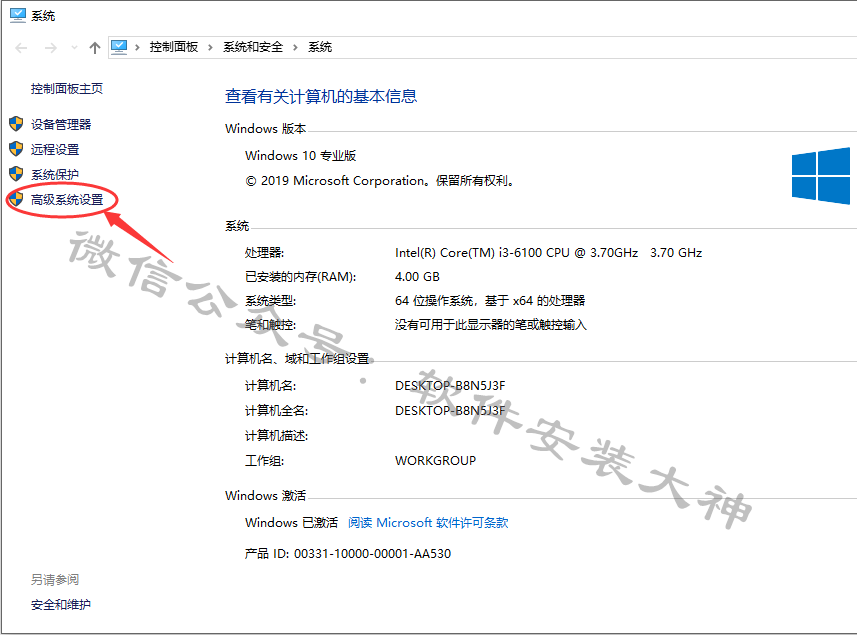Screen dimensions: 857x635
Task: Click 64 位操作系统 system type value
Action: point(490,301)
